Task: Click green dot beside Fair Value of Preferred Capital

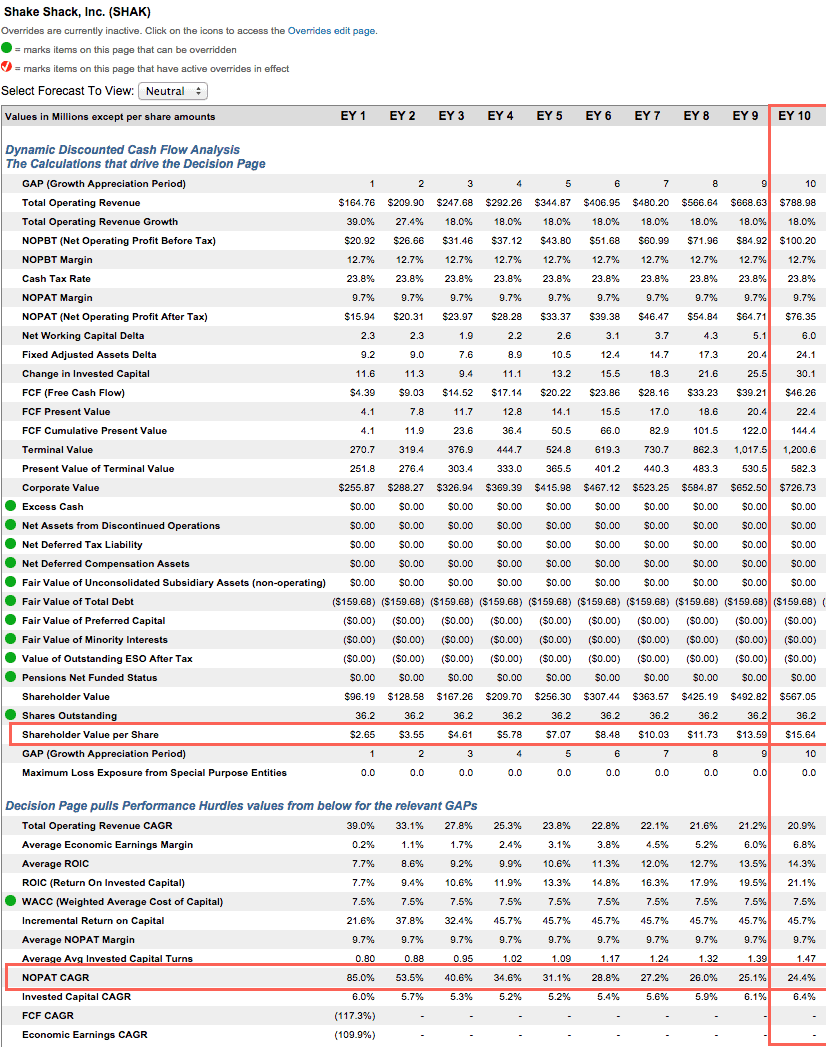Action: tap(11, 620)
